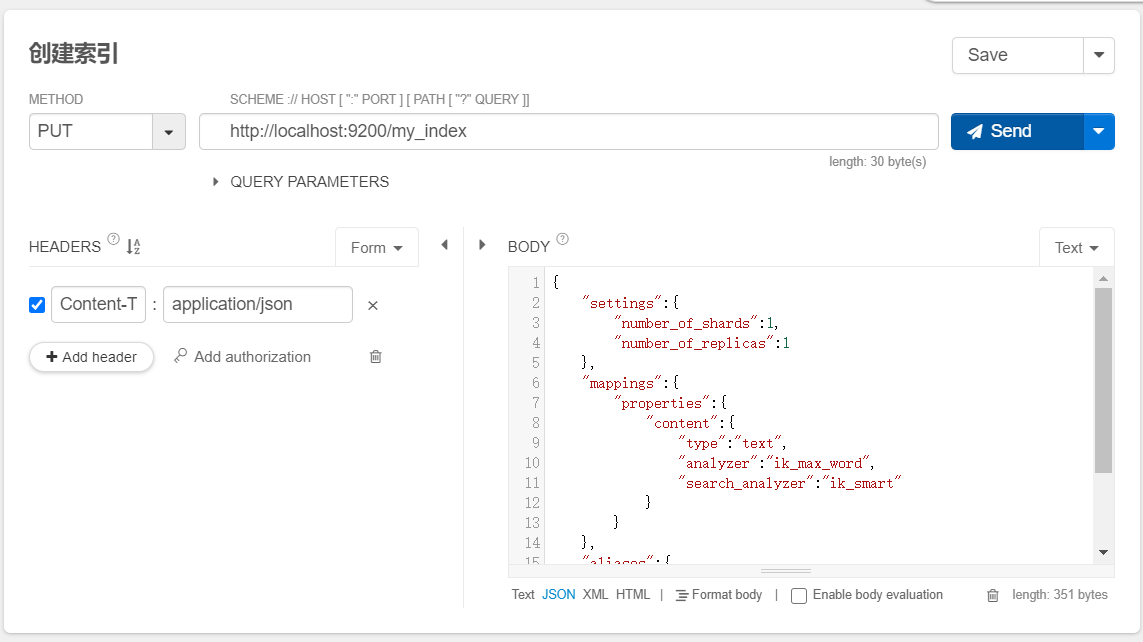
Task: Collapse the headers panel with left arrow
Action: tap(444, 245)
